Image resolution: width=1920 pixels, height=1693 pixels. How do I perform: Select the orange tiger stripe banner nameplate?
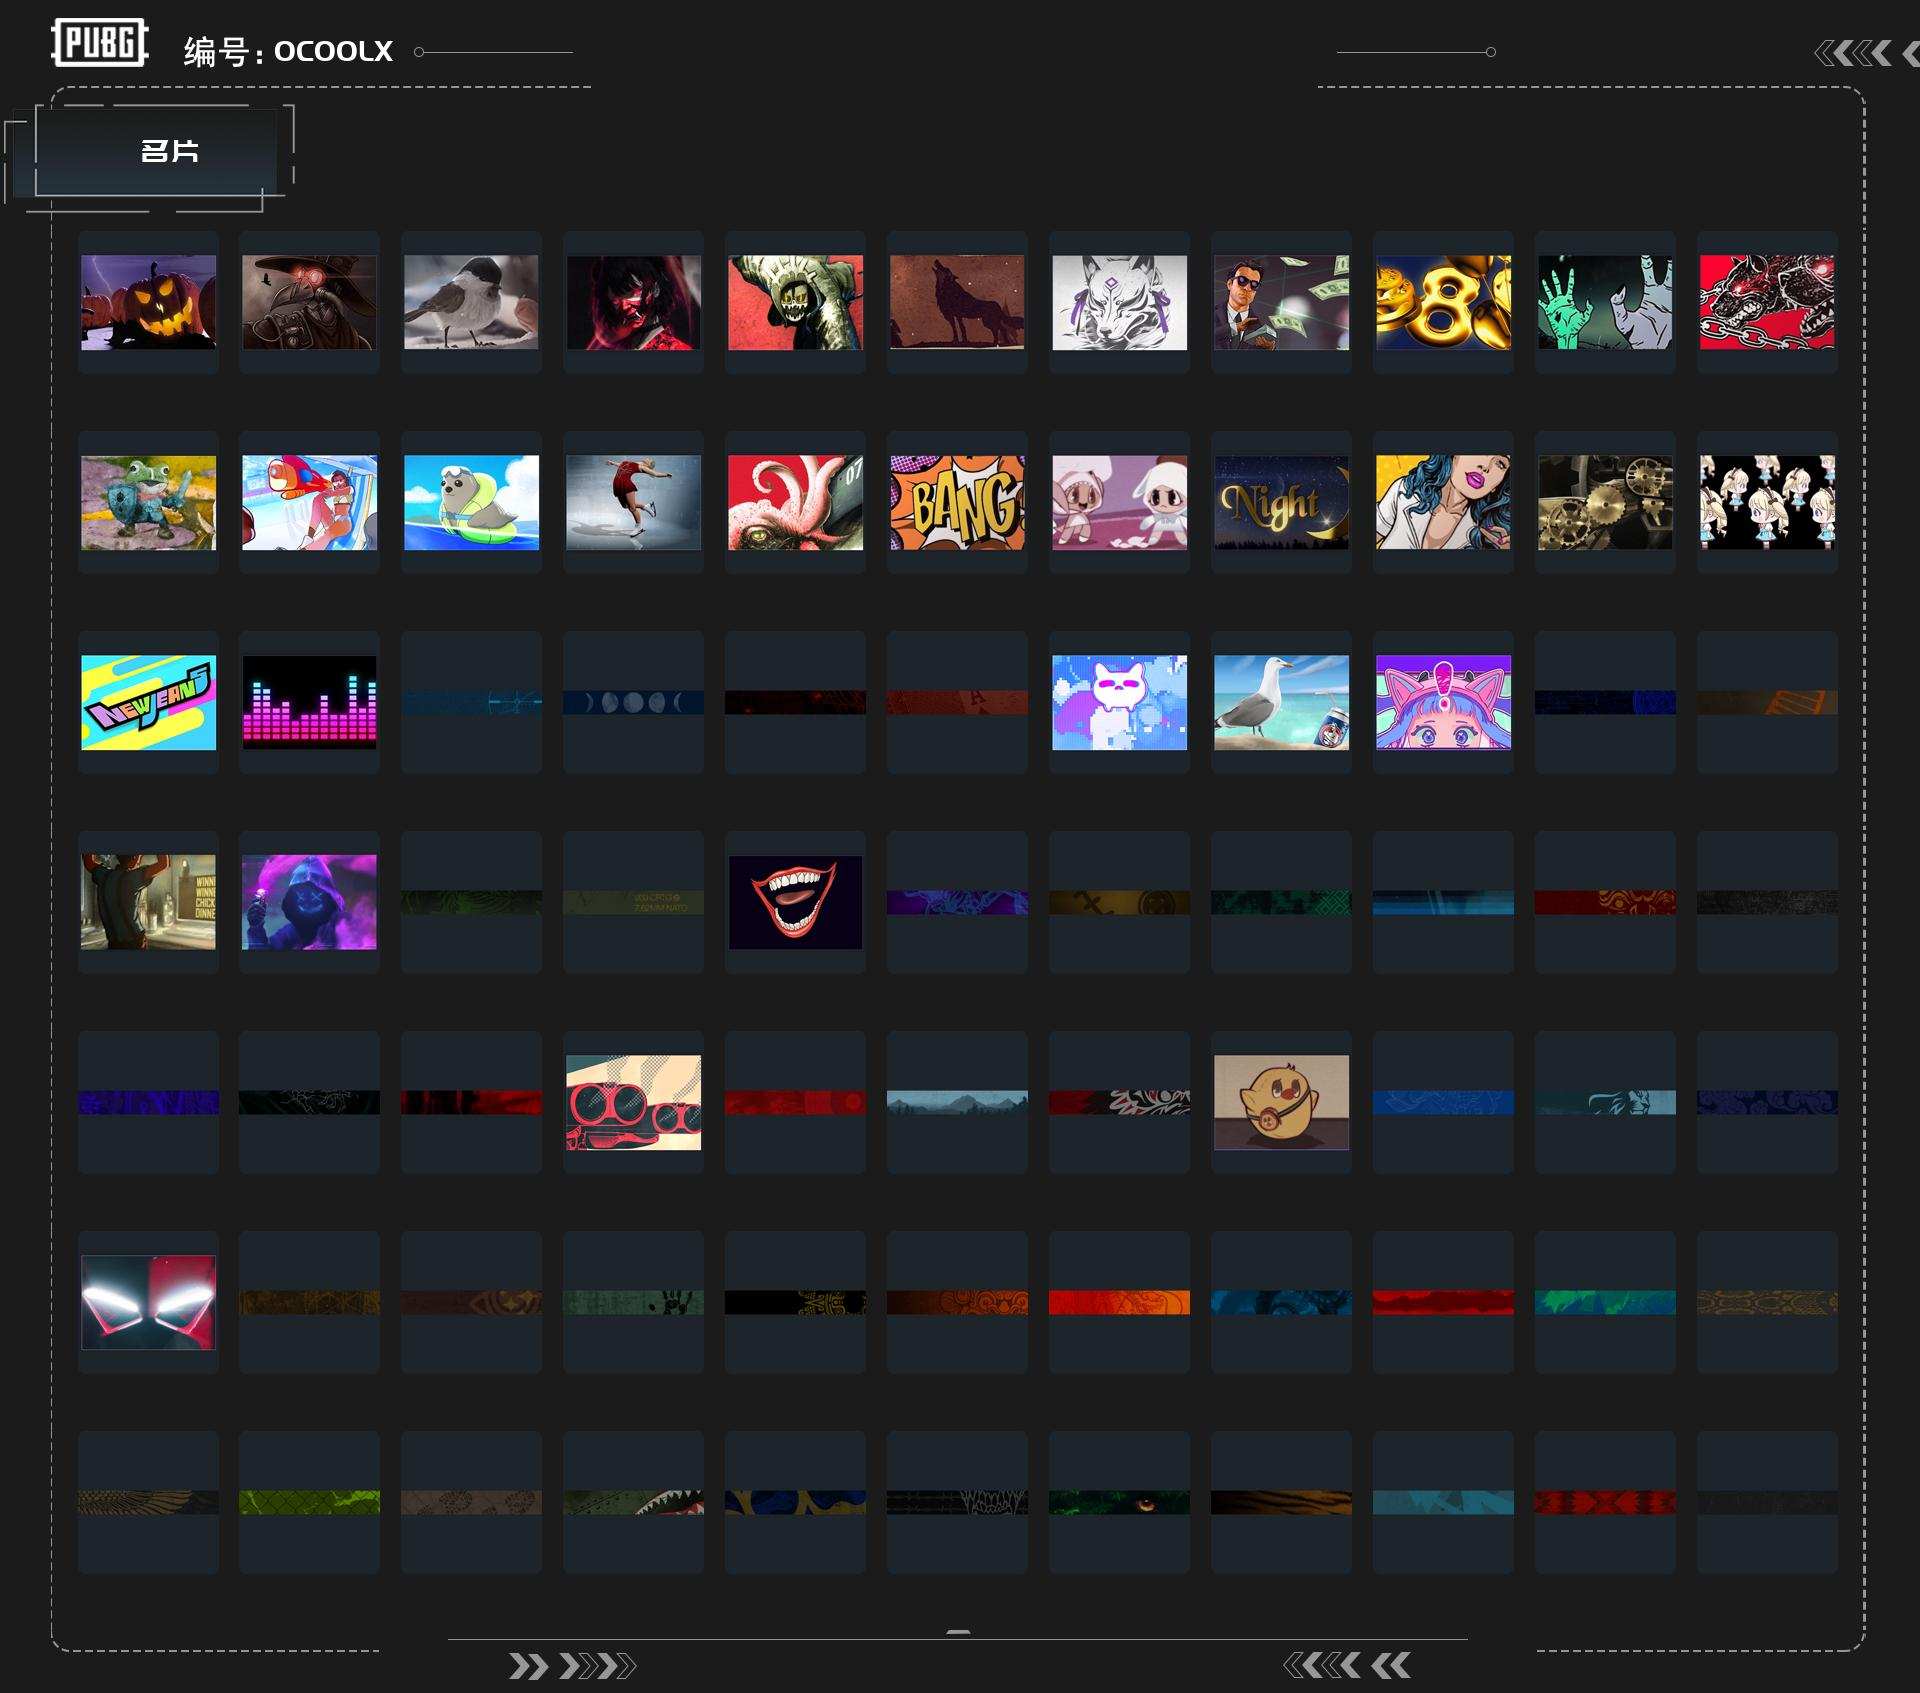pyautogui.click(x=1281, y=1502)
